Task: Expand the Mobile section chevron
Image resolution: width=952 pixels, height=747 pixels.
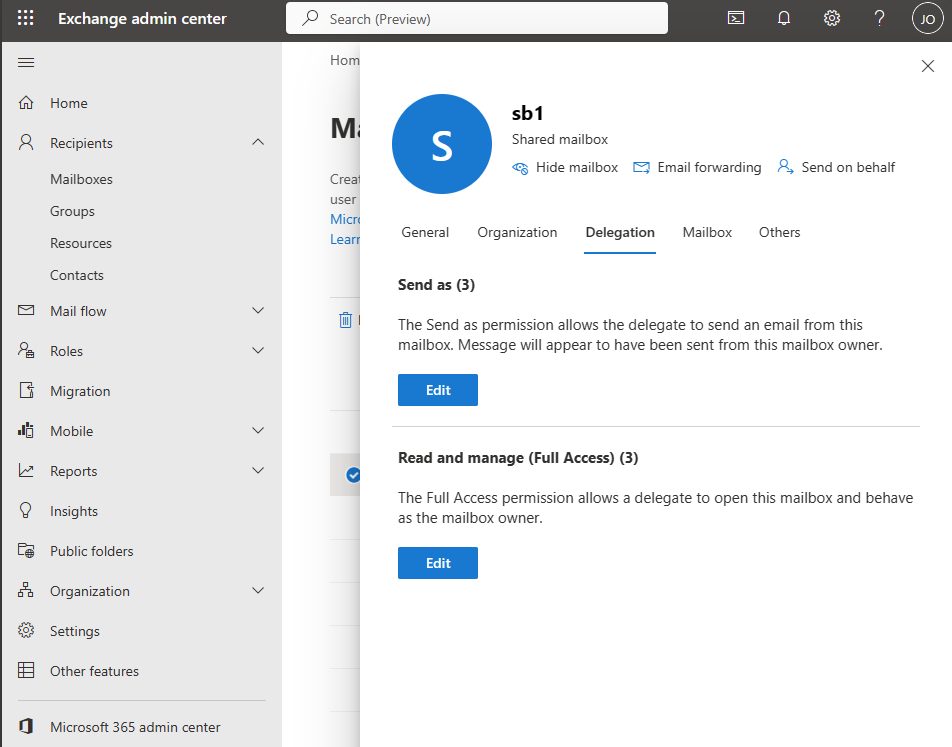Action: tap(258, 431)
